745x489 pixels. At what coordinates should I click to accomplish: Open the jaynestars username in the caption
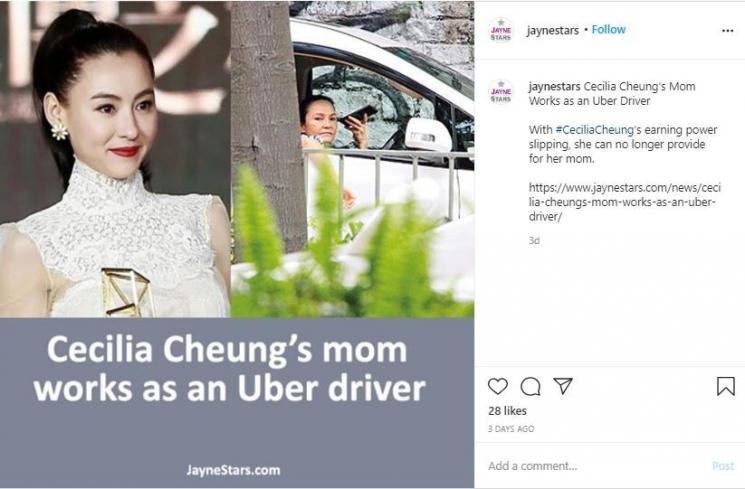(x=554, y=86)
